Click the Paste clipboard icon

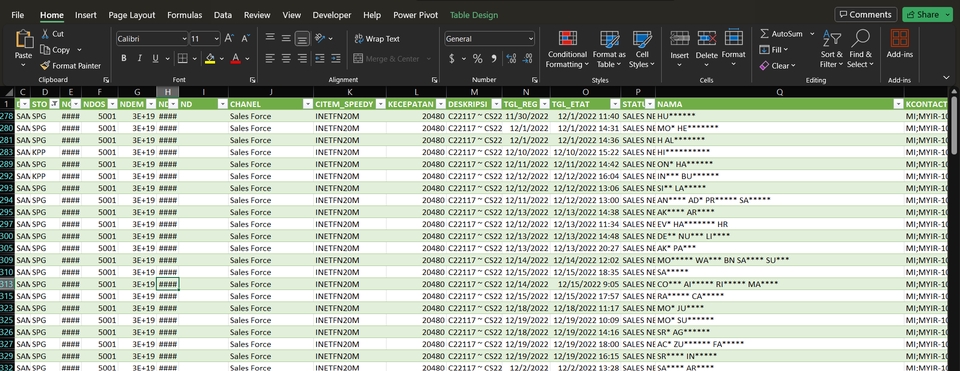click(24, 40)
